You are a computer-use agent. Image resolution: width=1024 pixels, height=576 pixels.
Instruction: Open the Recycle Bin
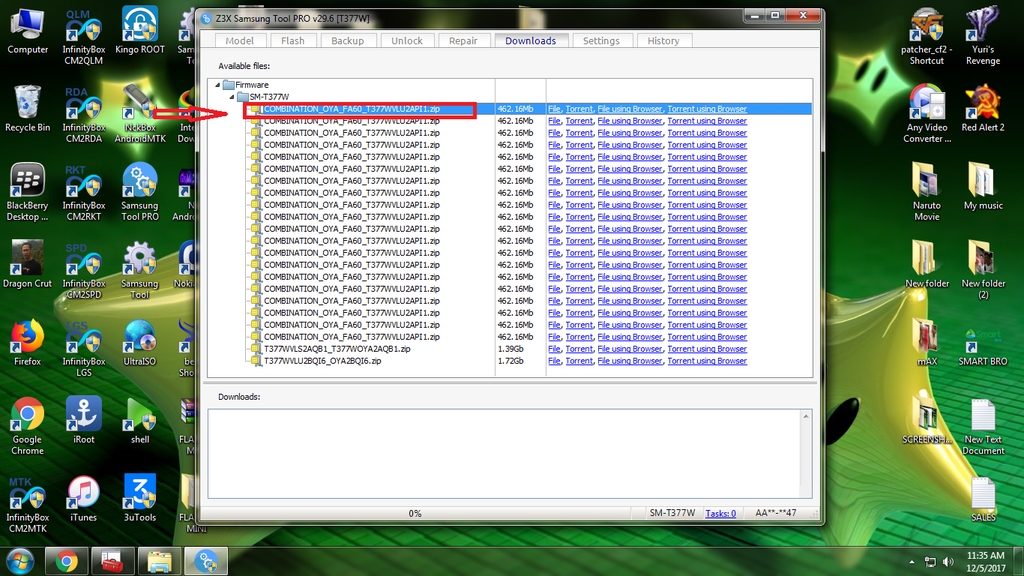tap(28, 110)
